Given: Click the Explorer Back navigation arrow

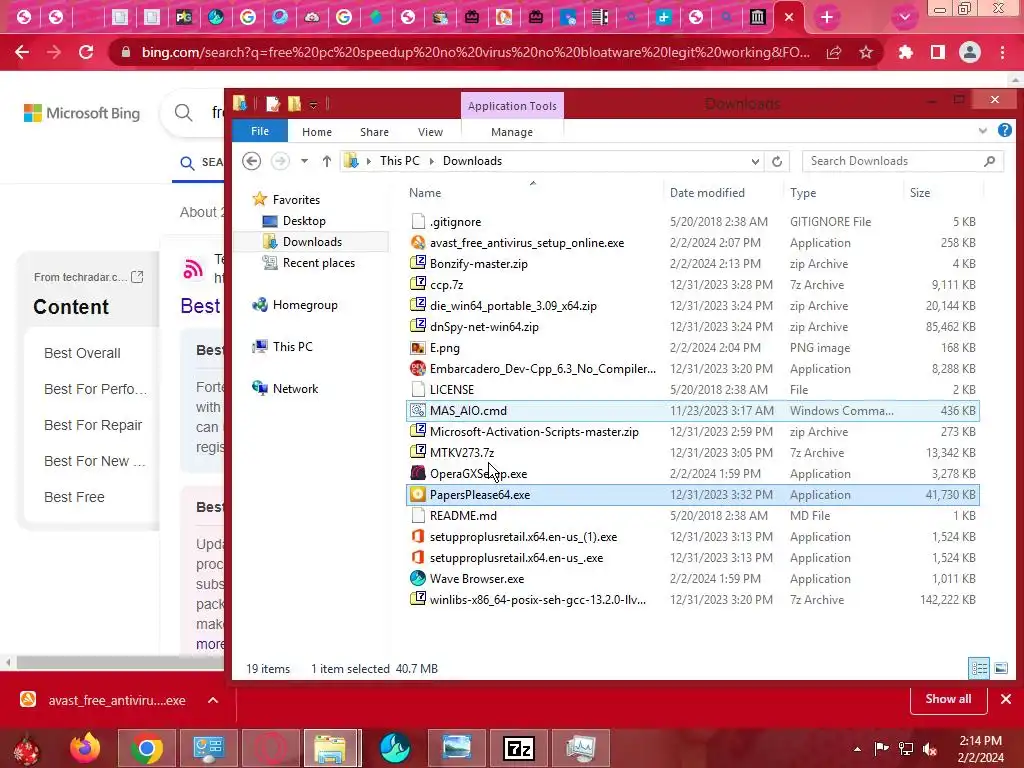Looking at the screenshot, I should (251, 161).
